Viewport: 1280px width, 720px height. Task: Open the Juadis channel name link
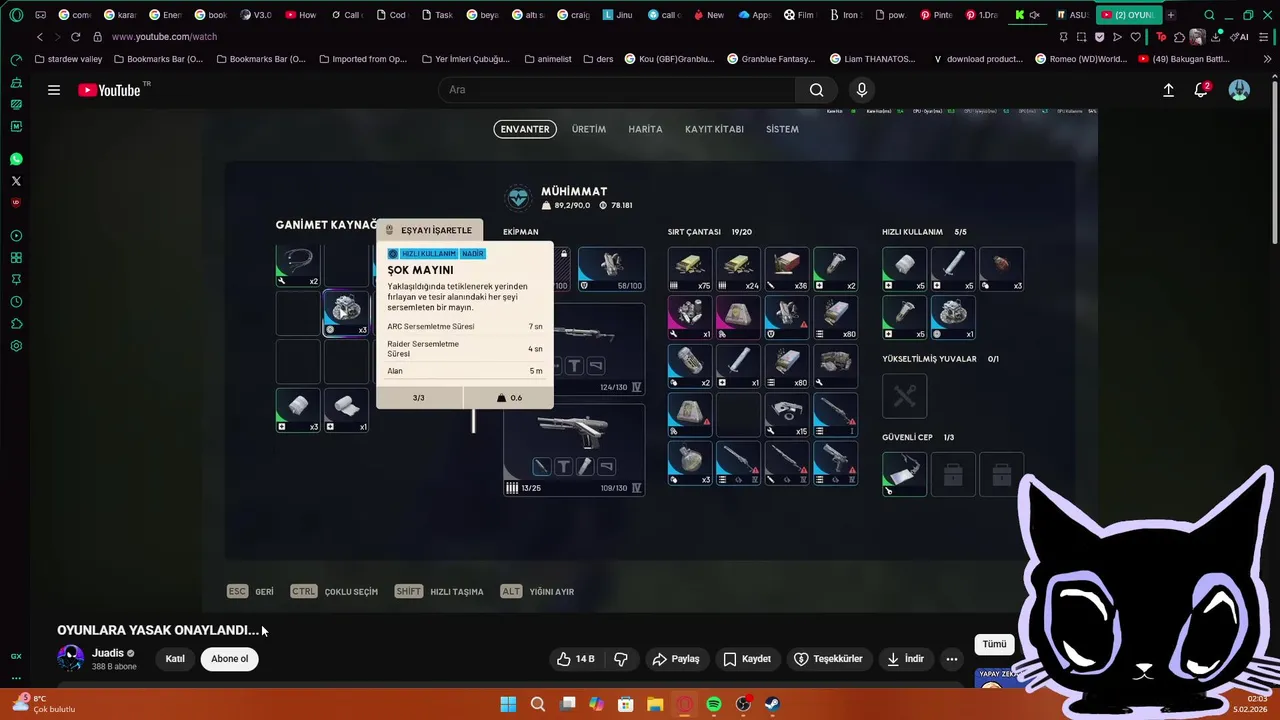[x=108, y=653]
